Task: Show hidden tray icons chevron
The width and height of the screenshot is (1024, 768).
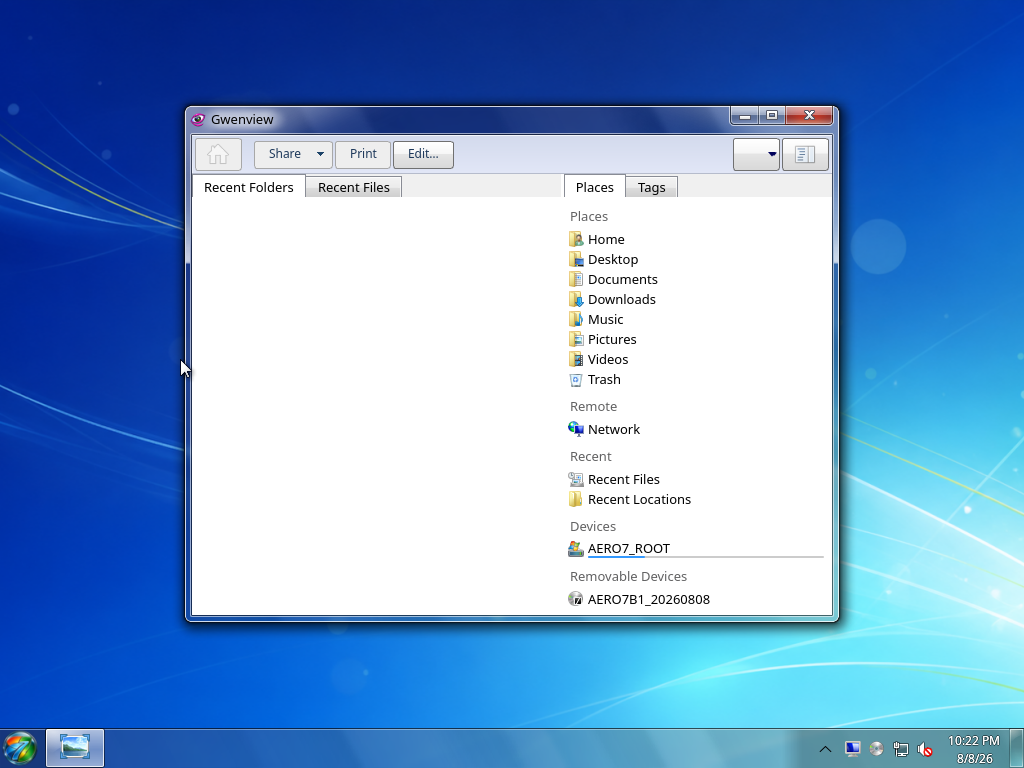Action: (x=825, y=749)
